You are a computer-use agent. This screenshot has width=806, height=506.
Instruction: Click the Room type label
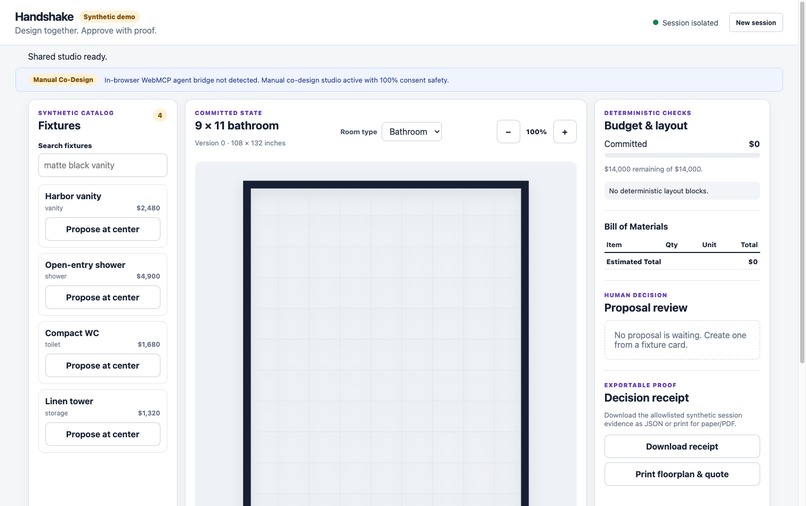click(358, 132)
